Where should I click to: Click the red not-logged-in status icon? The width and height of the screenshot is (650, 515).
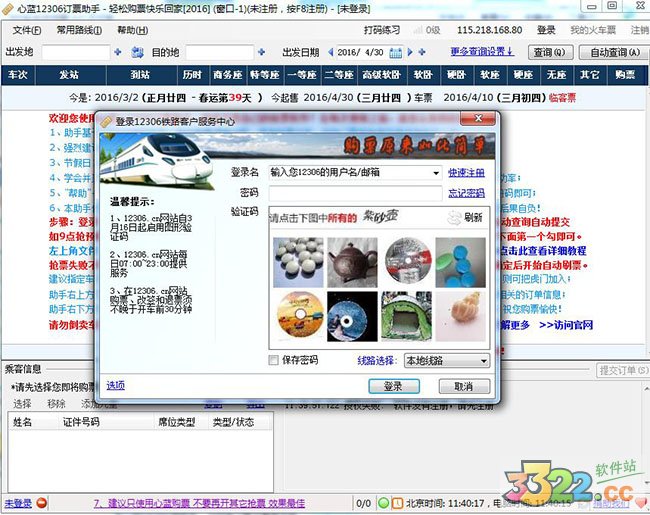41,503
